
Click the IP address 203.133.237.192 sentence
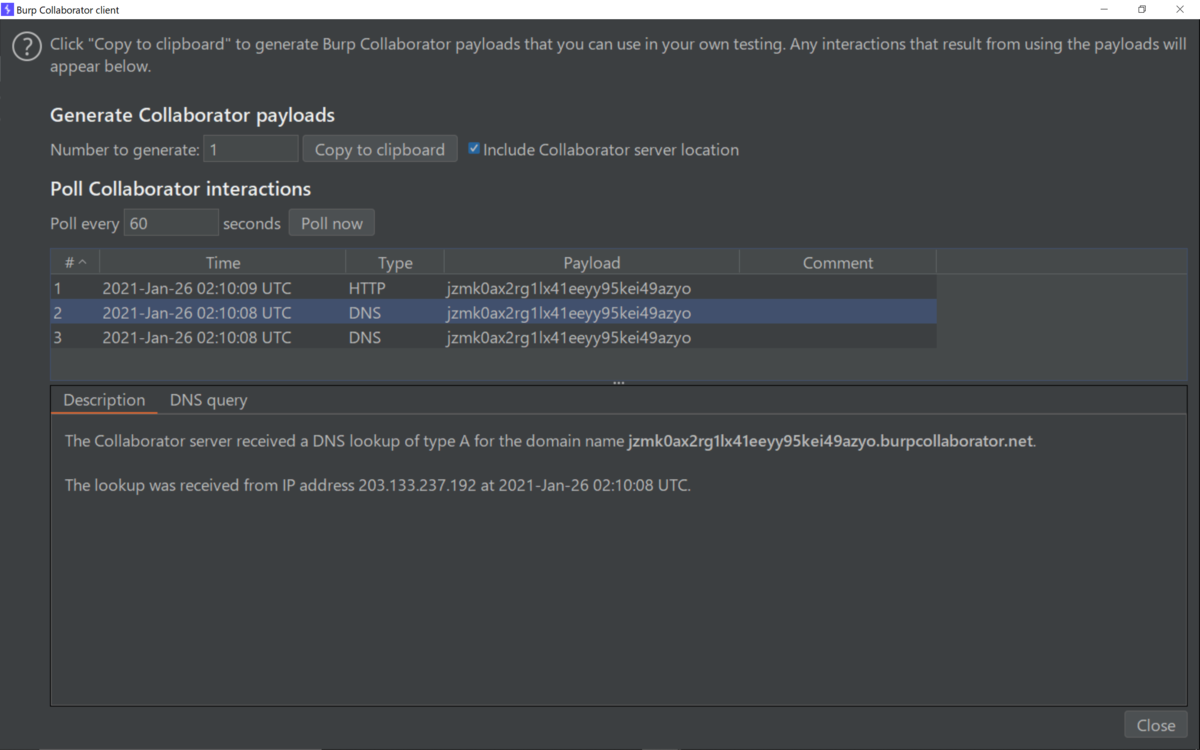(377, 486)
